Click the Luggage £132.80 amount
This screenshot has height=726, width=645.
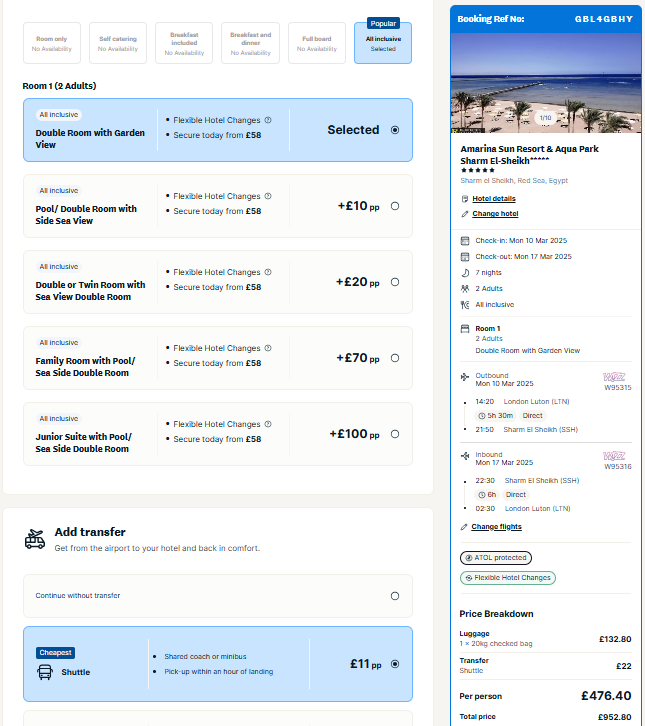pos(615,639)
